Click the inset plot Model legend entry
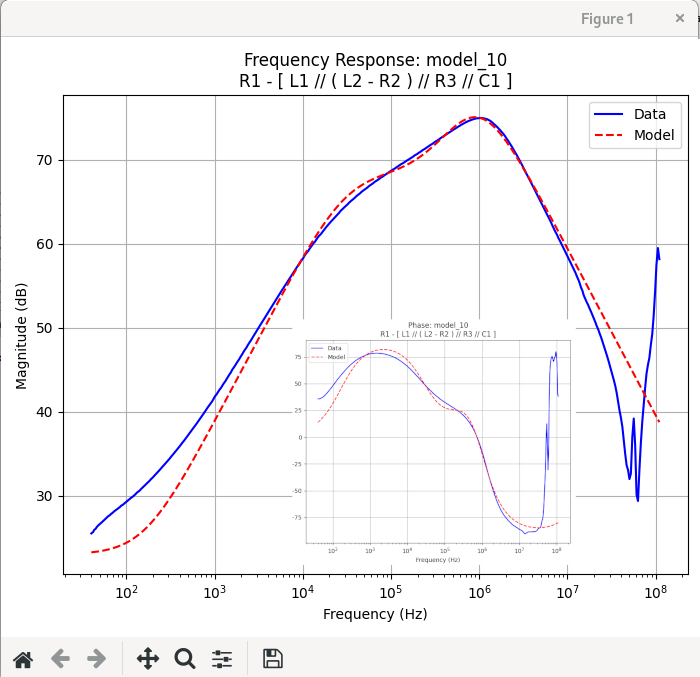This screenshot has height=677, width=700. point(336,357)
